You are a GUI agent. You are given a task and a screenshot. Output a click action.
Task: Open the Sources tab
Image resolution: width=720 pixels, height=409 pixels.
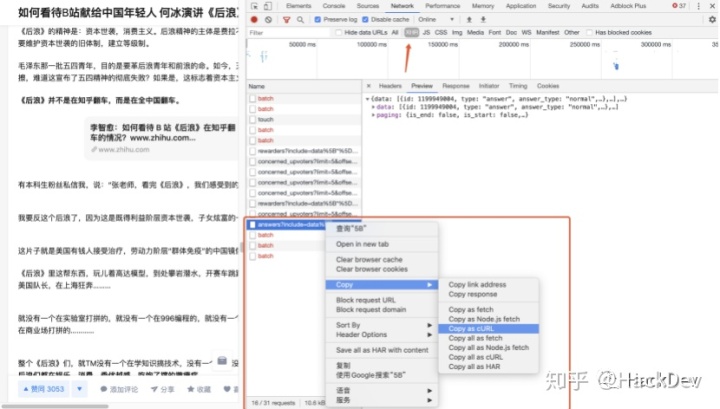(368, 6)
